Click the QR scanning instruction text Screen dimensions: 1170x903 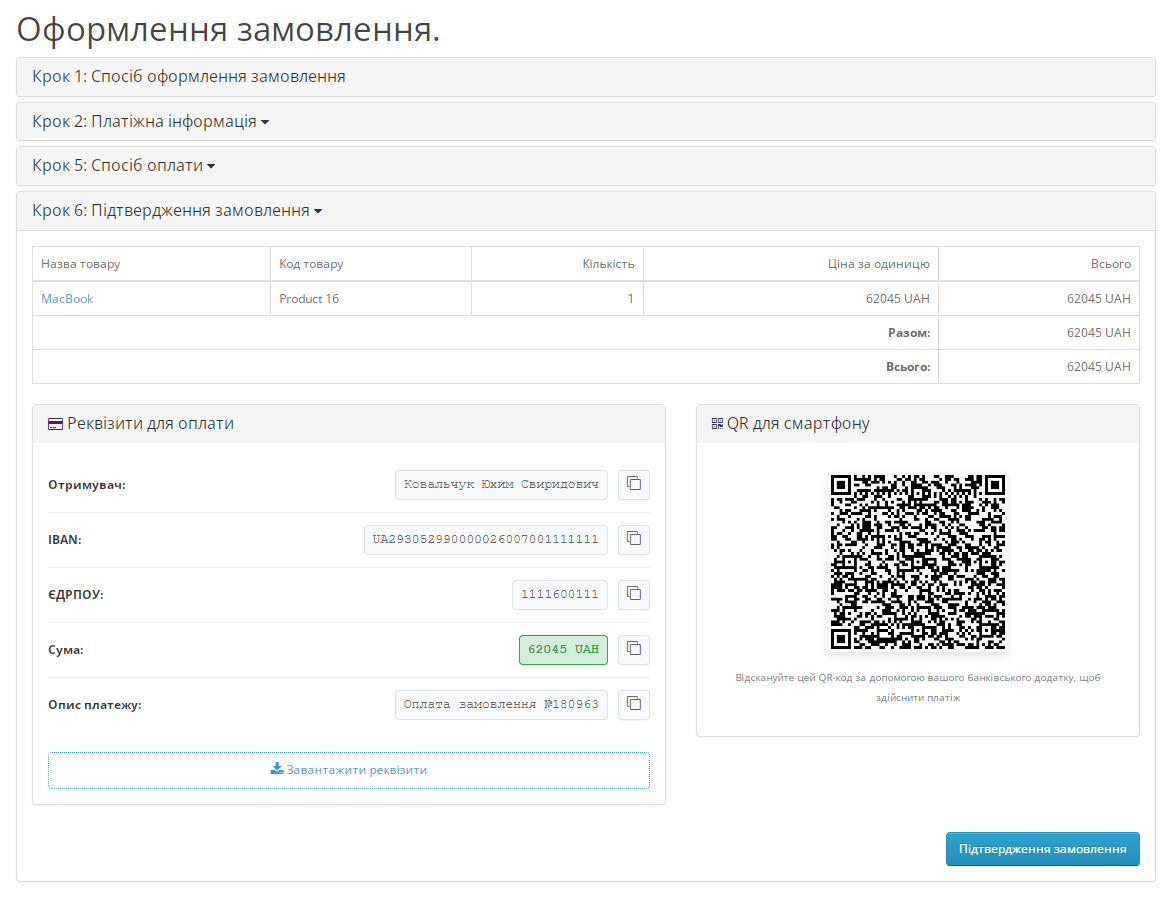[x=918, y=687]
